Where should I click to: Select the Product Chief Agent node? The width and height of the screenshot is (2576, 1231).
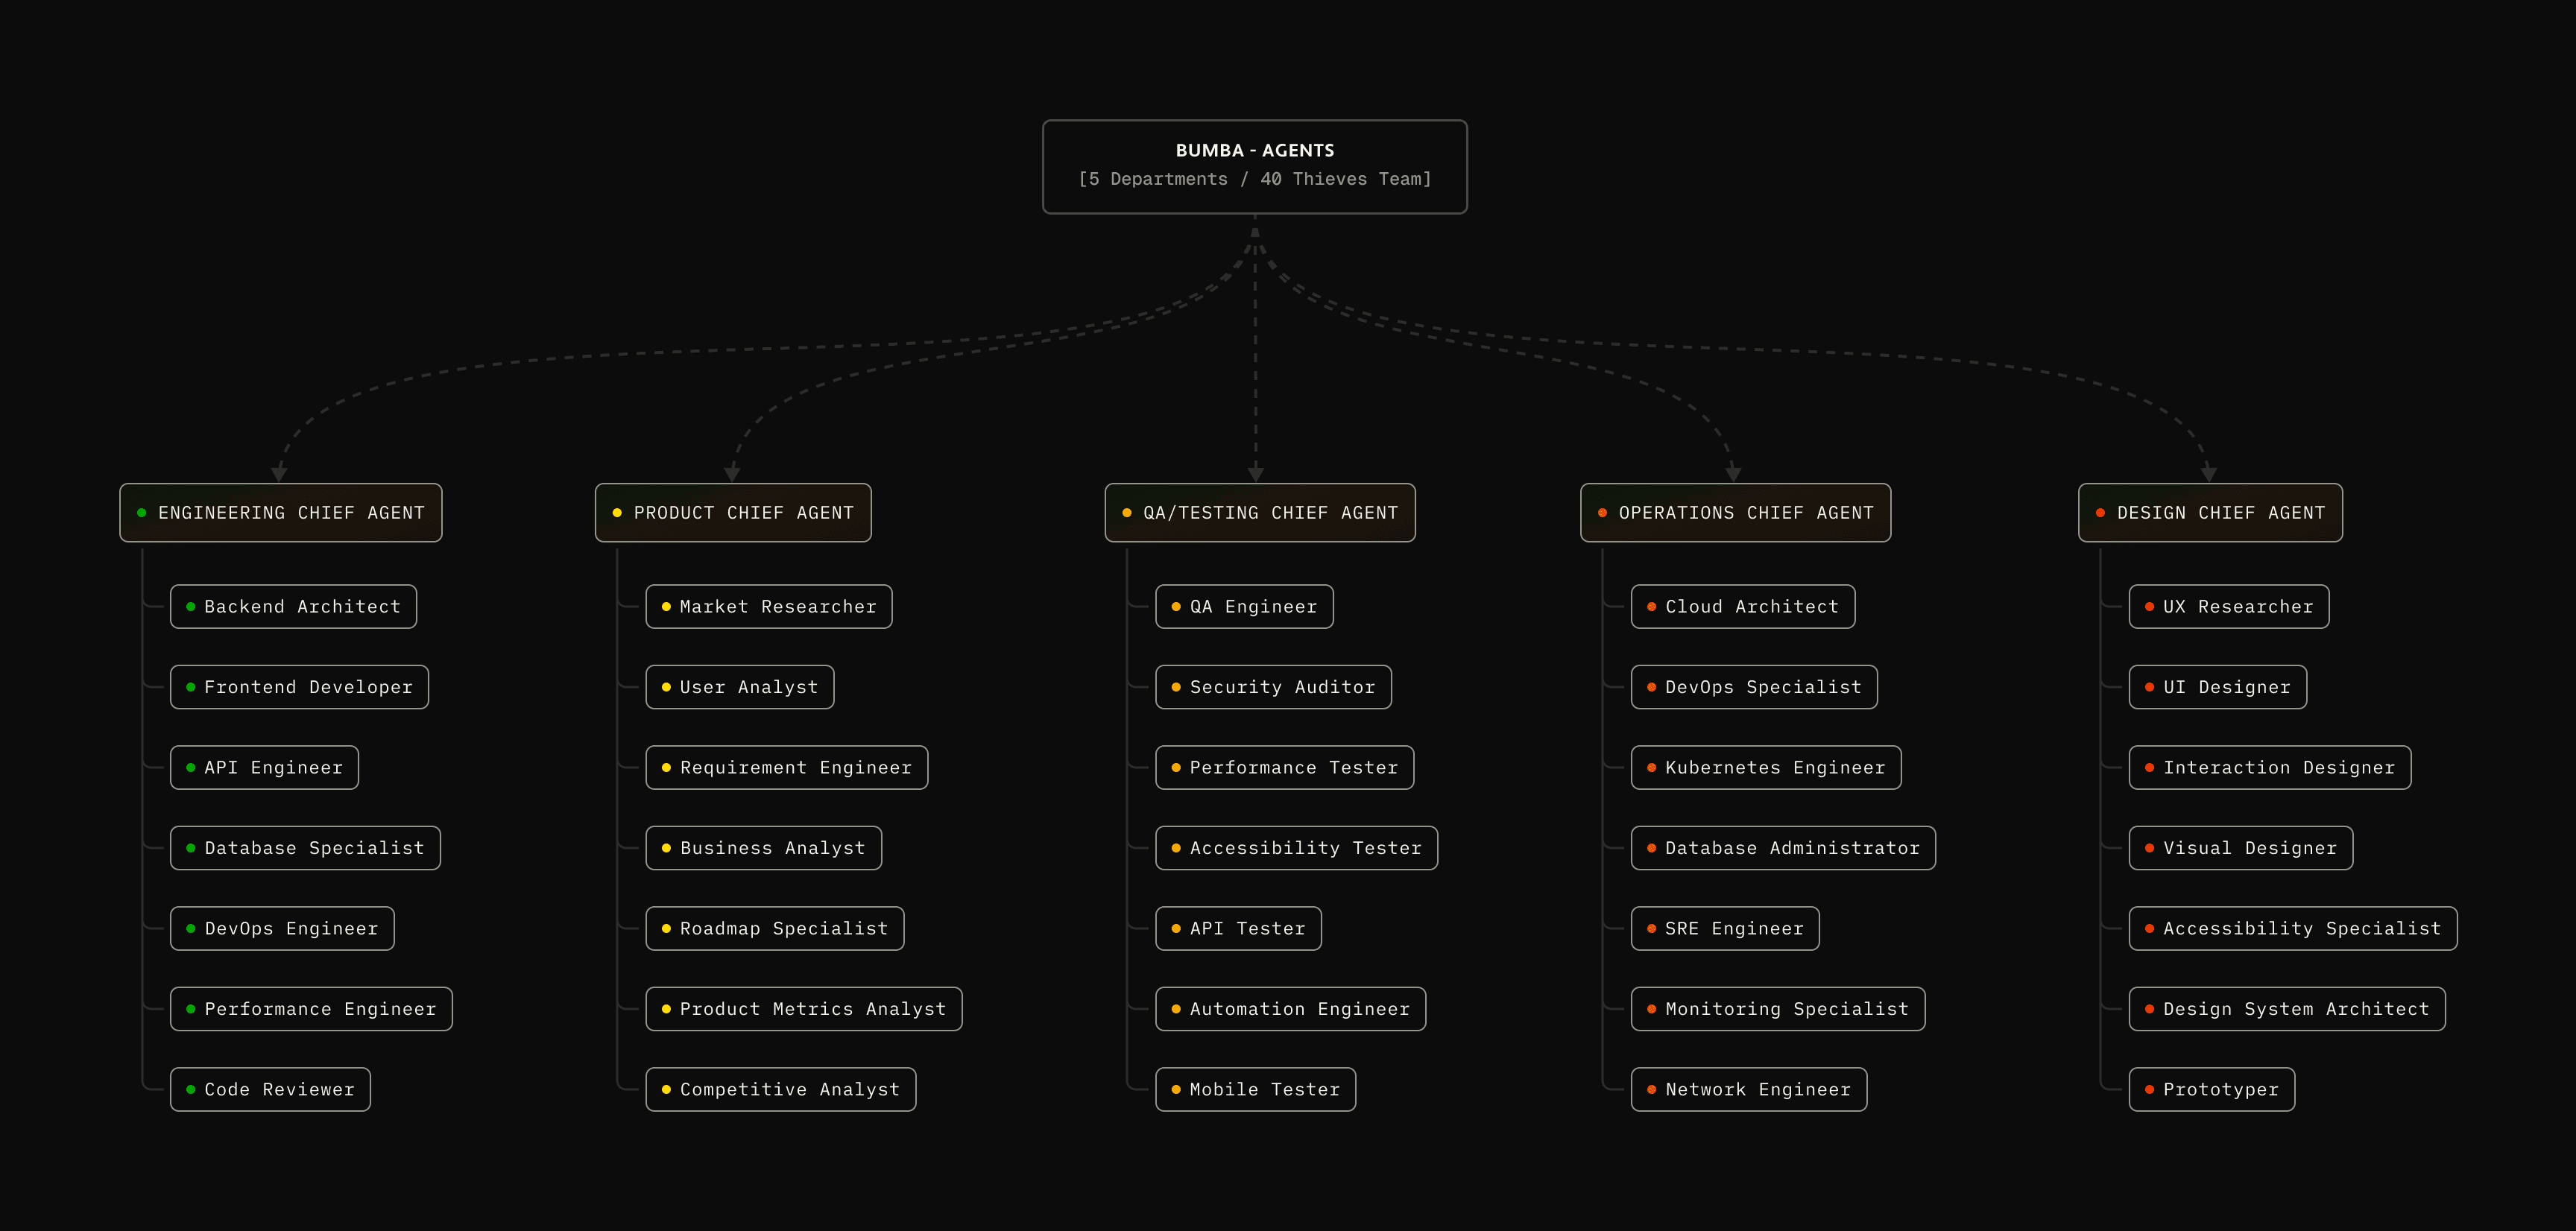click(733, 513)
